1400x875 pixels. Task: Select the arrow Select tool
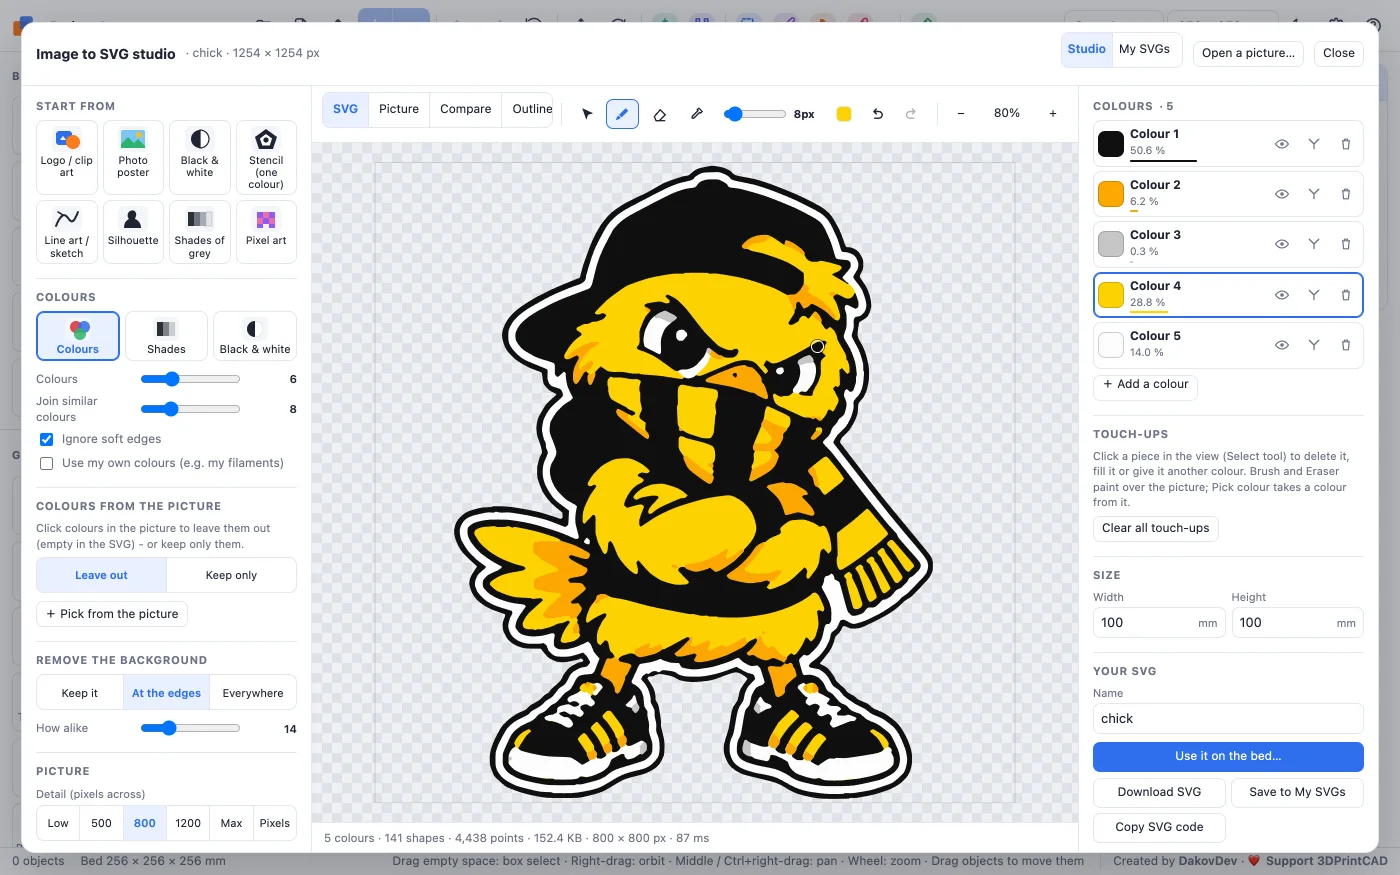point(587,114)
